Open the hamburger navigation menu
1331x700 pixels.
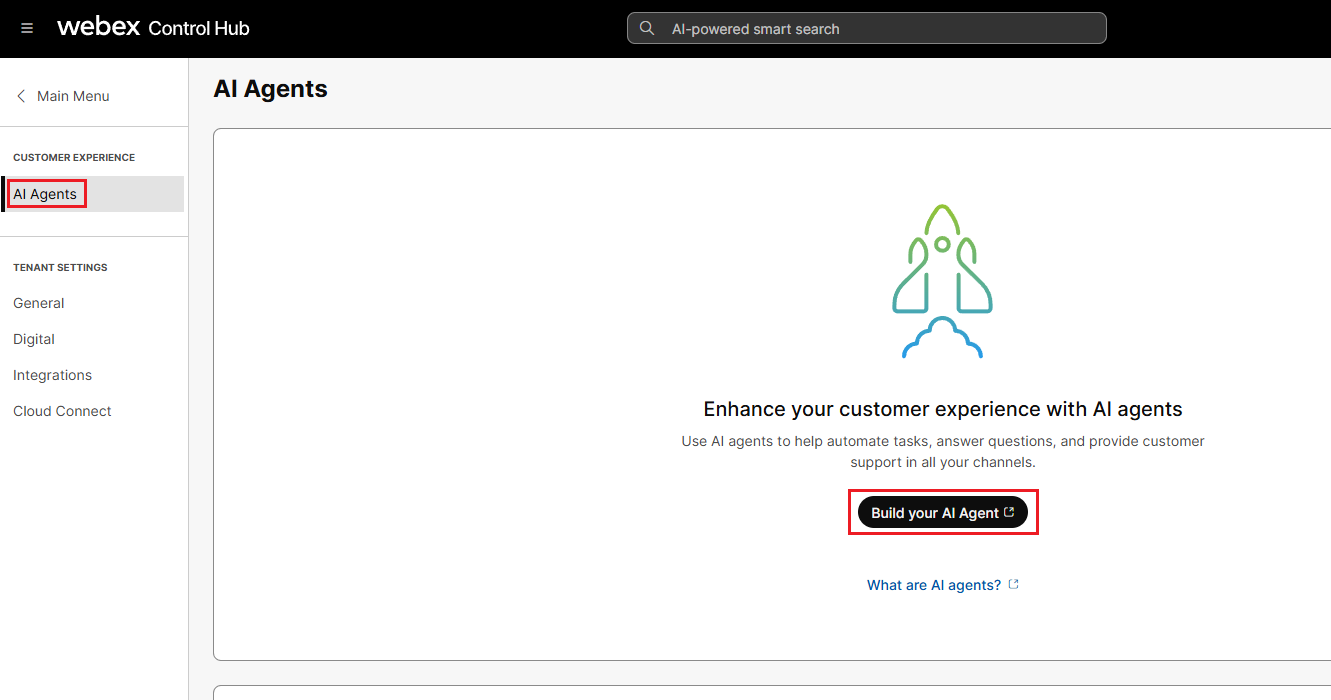point(27,28)
